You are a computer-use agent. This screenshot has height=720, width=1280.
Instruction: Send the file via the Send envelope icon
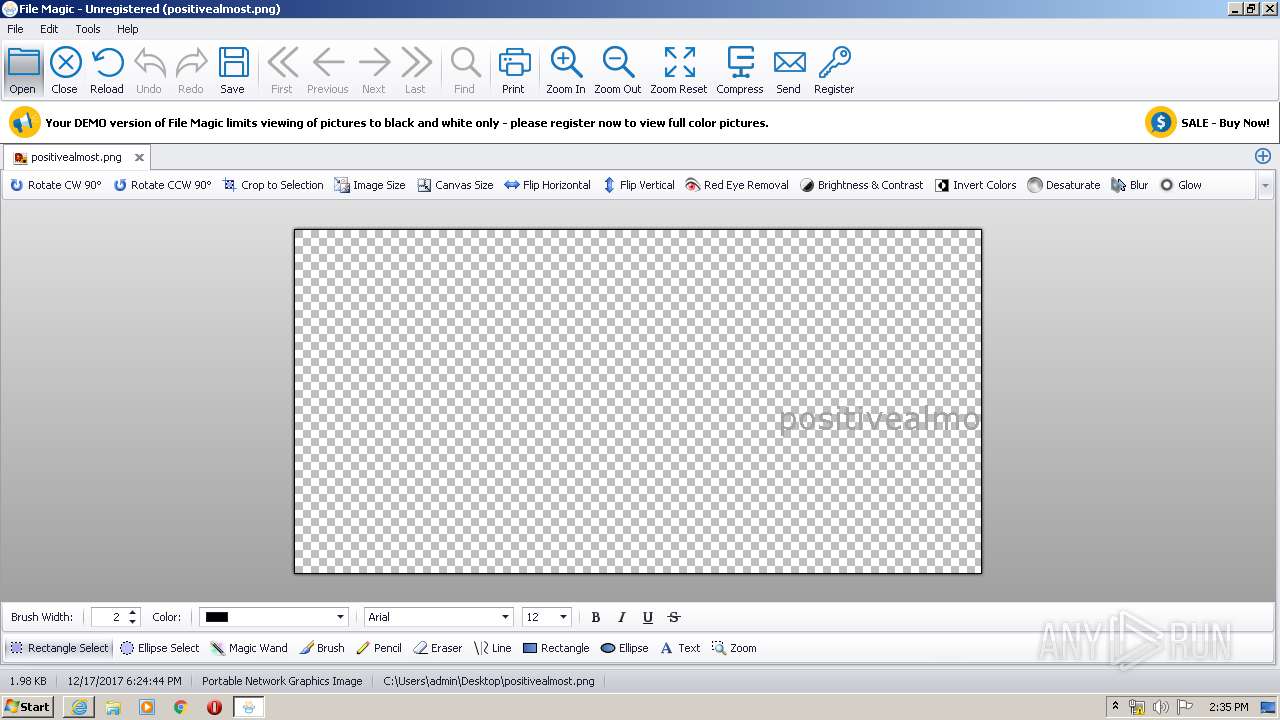point(789,71)
